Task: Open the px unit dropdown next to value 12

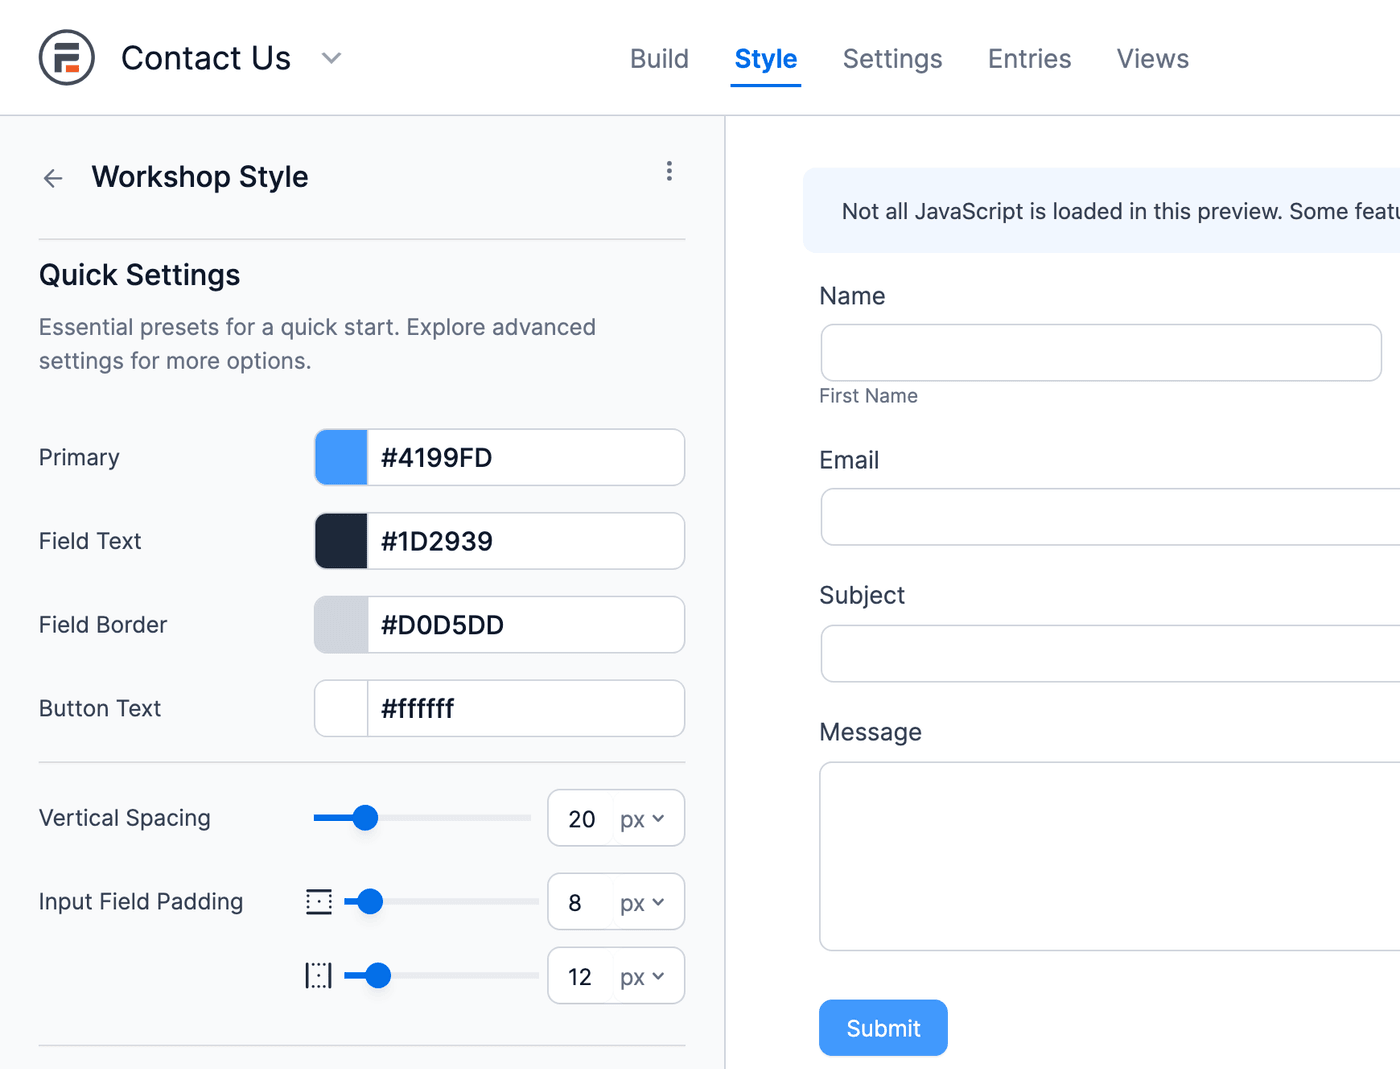Action: (642, 977)
